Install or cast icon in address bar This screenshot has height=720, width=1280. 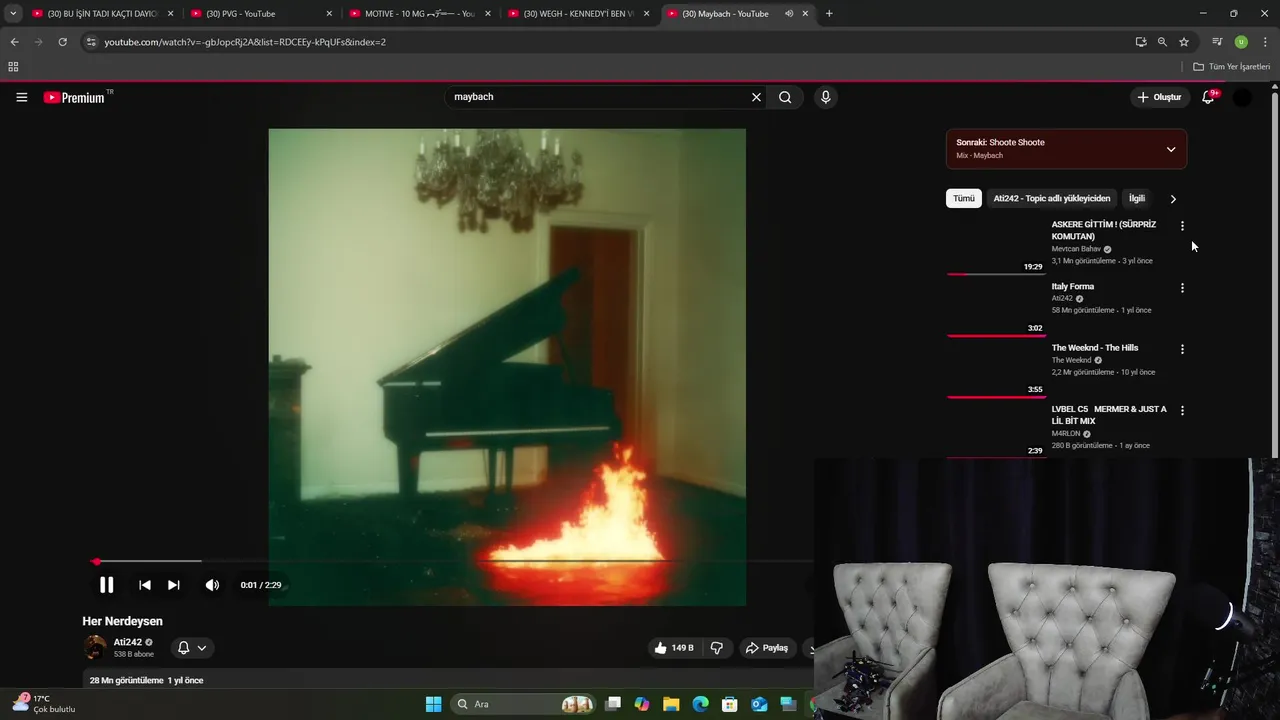pos(1141,42)
